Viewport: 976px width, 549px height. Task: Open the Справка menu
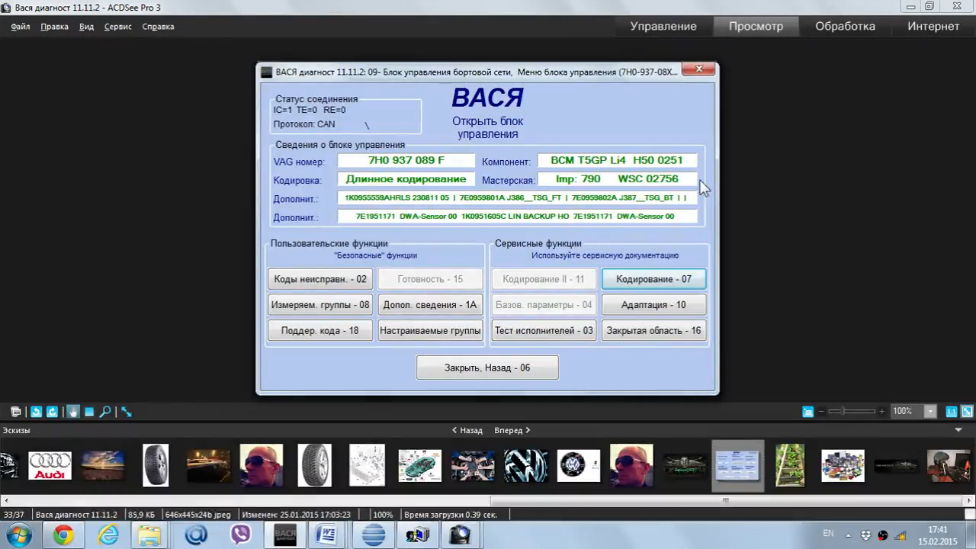(x=158, y=27)
